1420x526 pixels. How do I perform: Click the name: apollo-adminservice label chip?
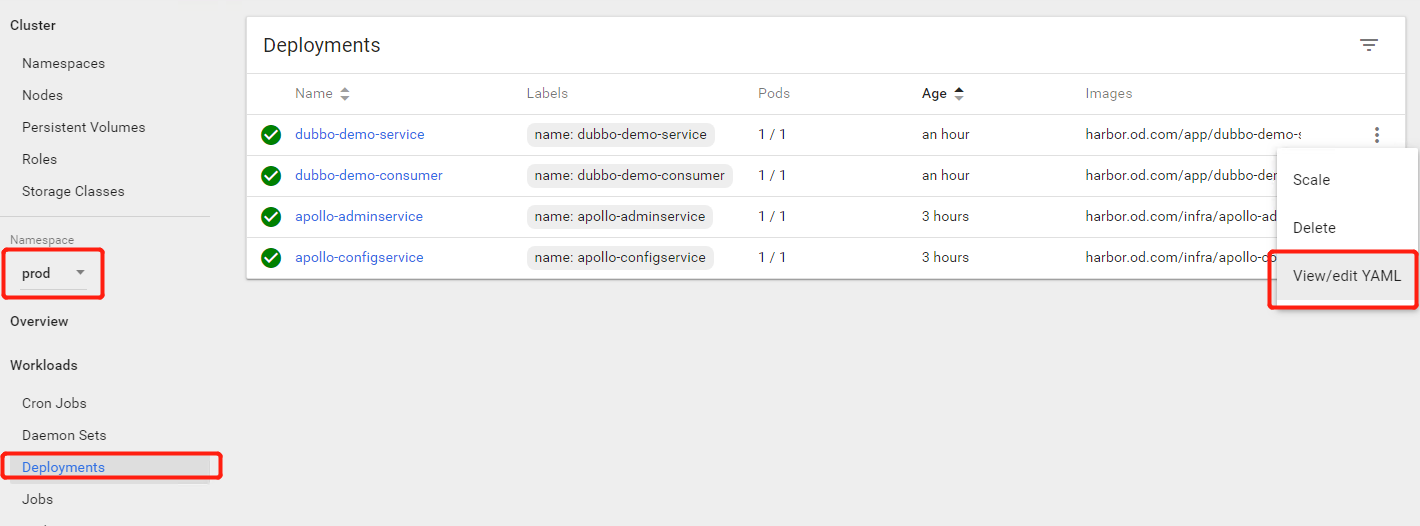[620, 216]
